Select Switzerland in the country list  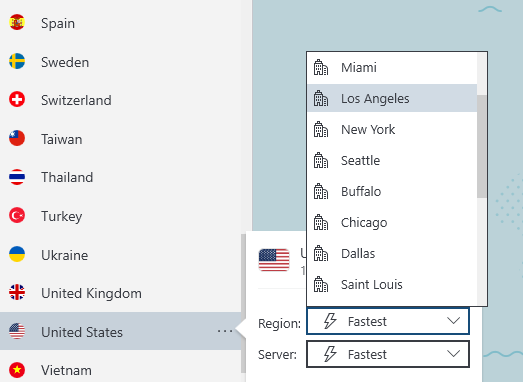pos(120,100)
